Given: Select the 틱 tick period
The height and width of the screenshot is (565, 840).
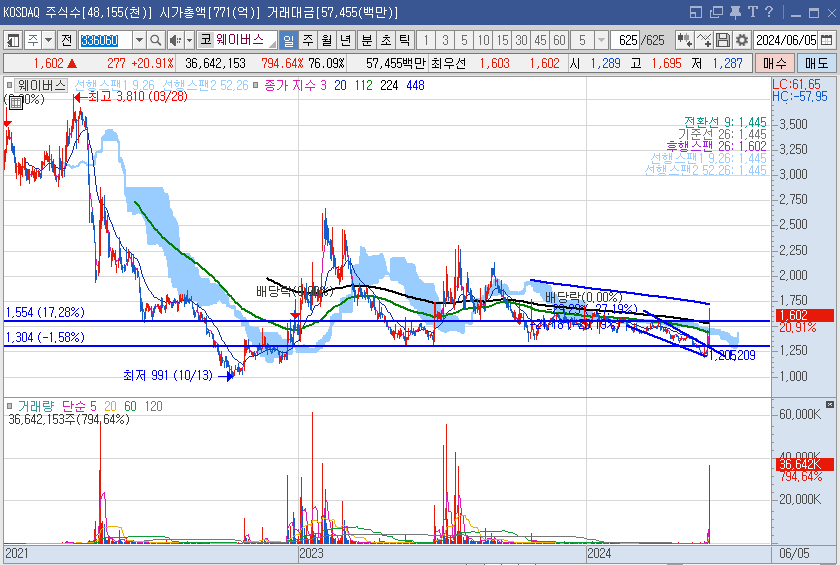Looking at the screenshot, I should point(404,40).
